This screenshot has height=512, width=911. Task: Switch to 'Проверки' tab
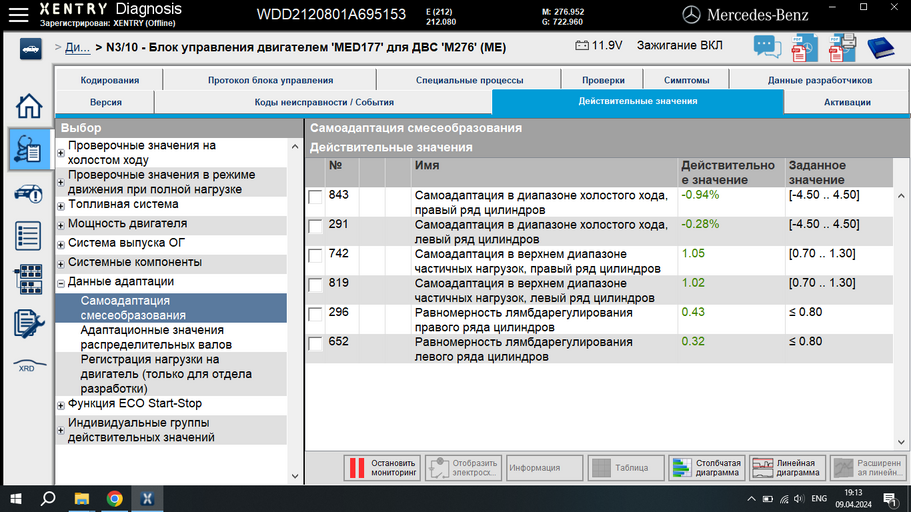click(603, 80)
